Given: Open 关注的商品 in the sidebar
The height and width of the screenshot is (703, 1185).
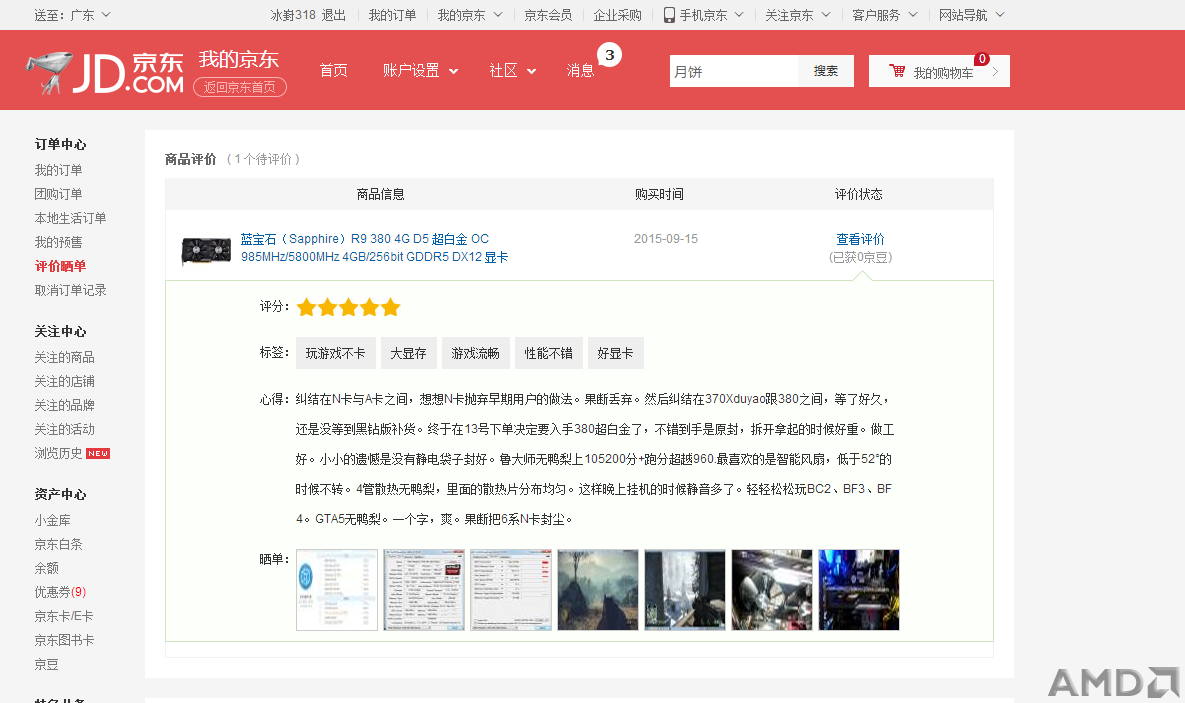Looking at the screenshot, I should point(64,358).
